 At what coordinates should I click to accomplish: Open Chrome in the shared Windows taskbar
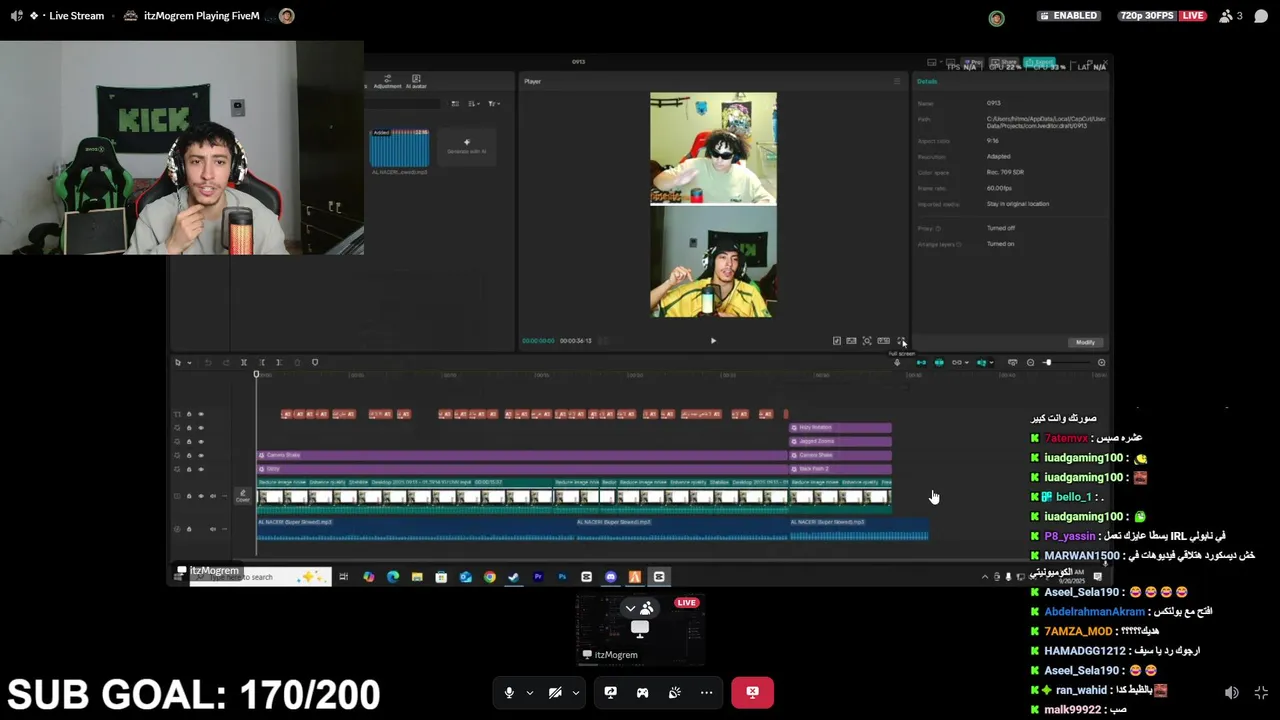click(489, 577)
